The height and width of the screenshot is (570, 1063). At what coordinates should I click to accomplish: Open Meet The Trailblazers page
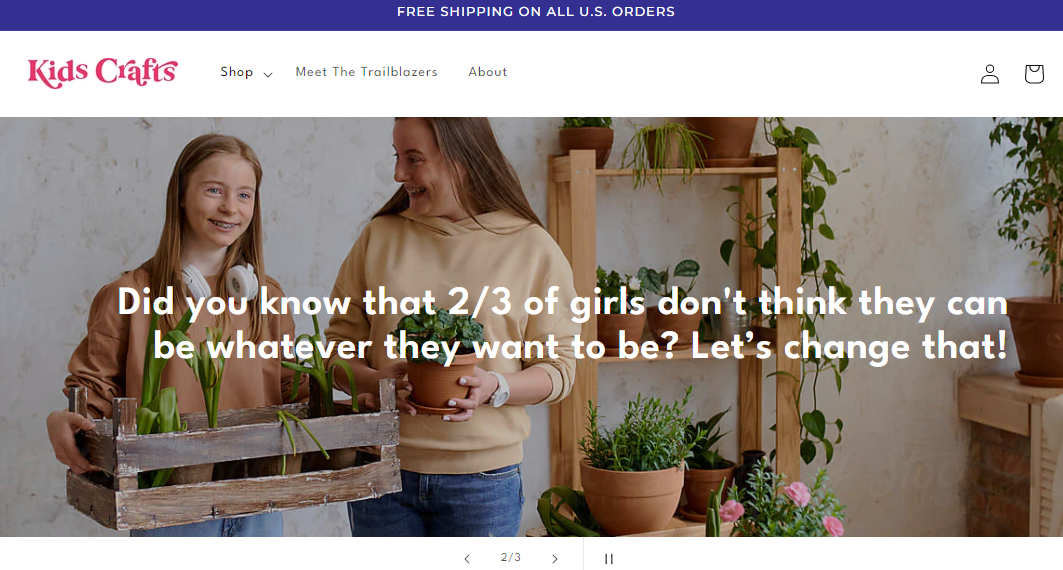point(366,72)
